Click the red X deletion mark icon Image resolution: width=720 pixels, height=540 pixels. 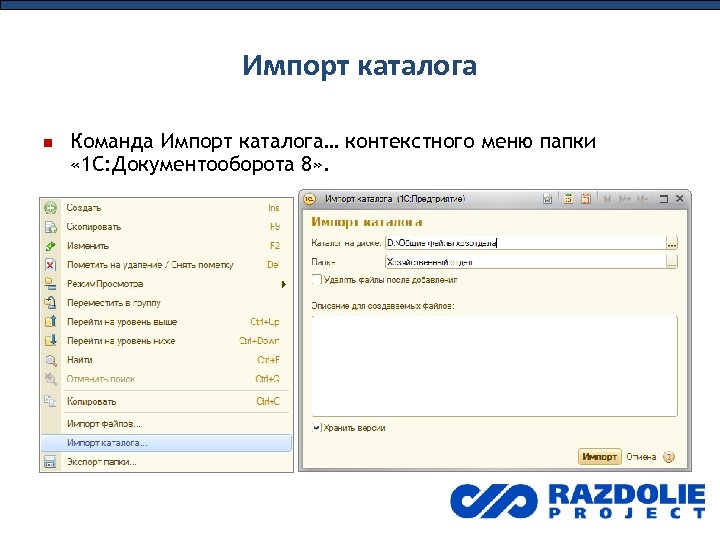pos(51,265)
